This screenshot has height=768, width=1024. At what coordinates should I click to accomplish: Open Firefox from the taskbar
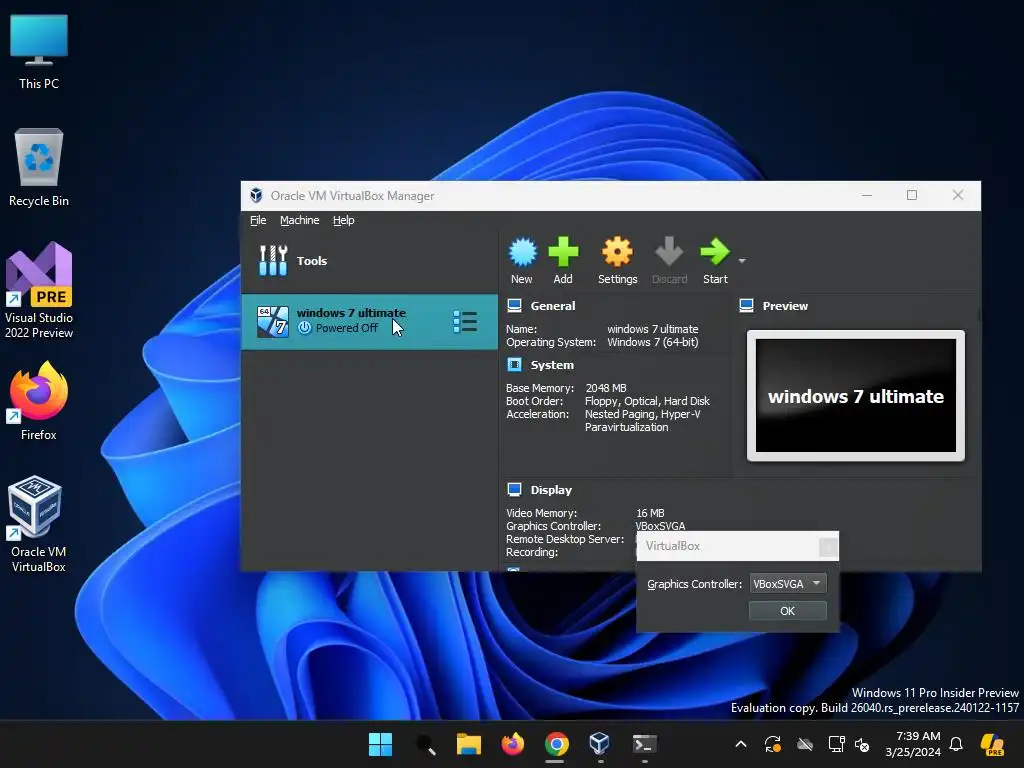[x=513, y=744]
